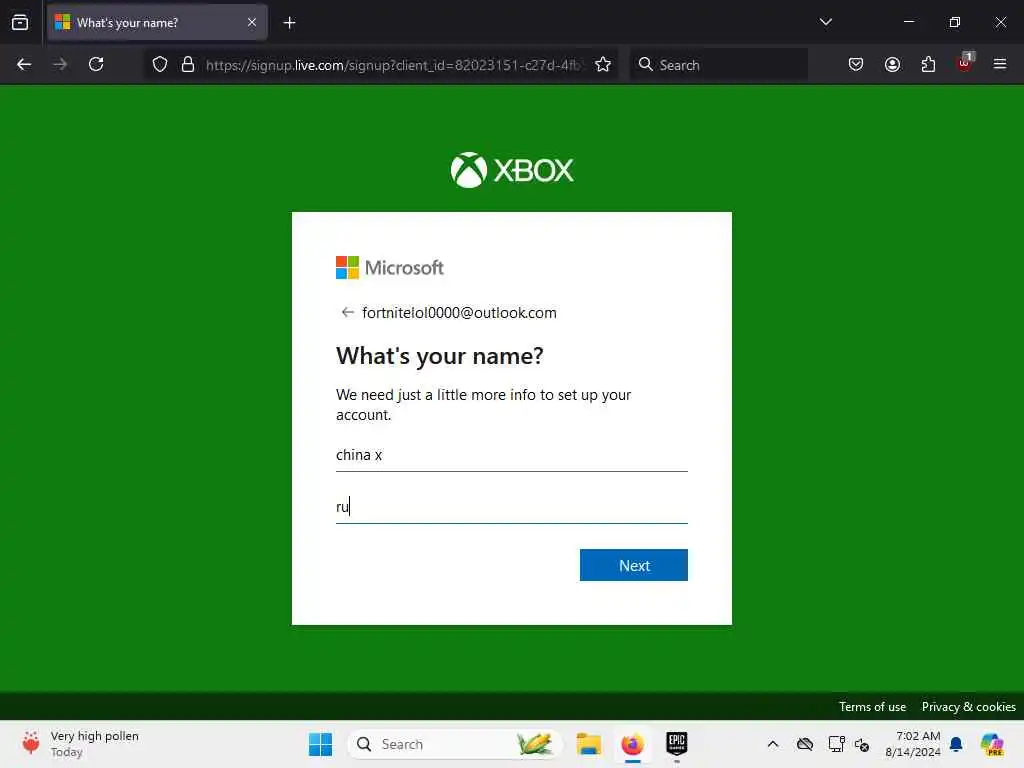The height and width of the screenshot is (768, 1024).
Task: Open the Firefox application hamburger menu
Action: point(1000,64)
